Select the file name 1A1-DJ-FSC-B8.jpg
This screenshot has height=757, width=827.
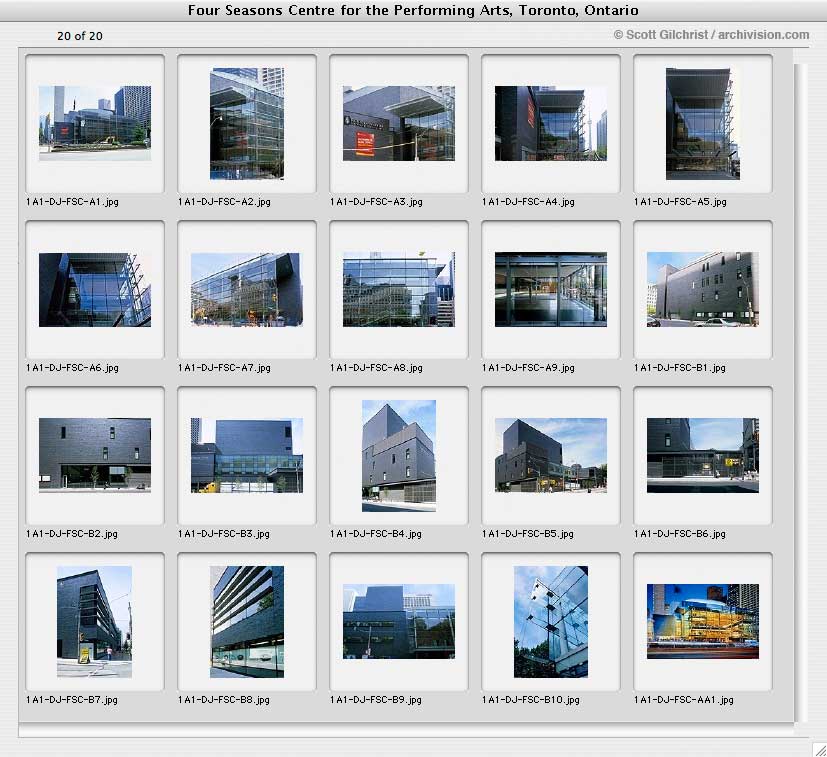(224, 700)
